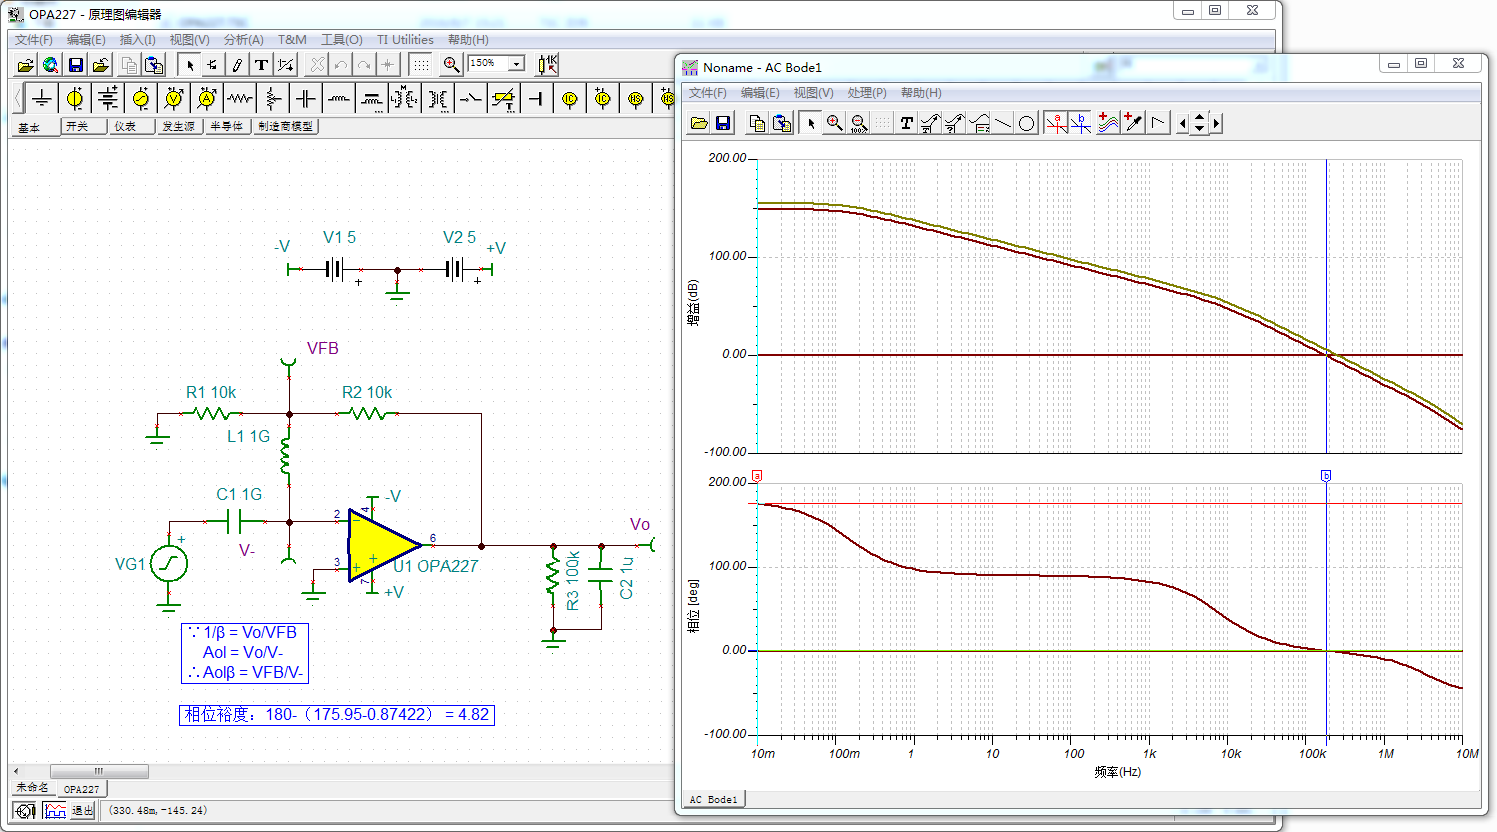The height and width of the screenshot is (832, 1497).
Task: Switch to the 未命名 schematic tab
Action: (32, 788)
